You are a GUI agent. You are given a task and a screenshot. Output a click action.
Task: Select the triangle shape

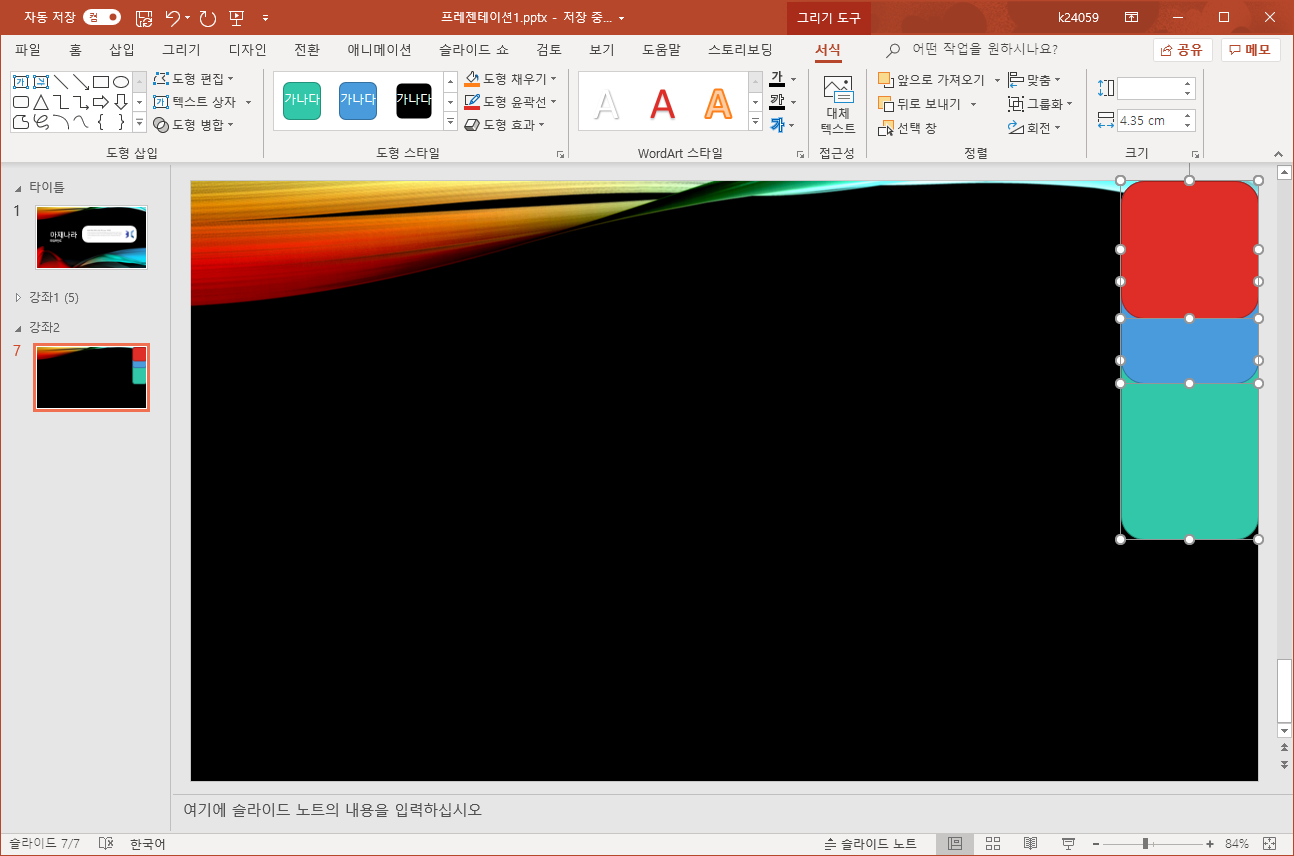(41, 102)
